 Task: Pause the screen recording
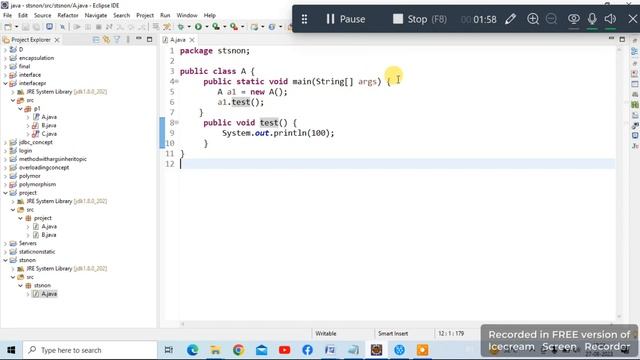pos(345,19)
